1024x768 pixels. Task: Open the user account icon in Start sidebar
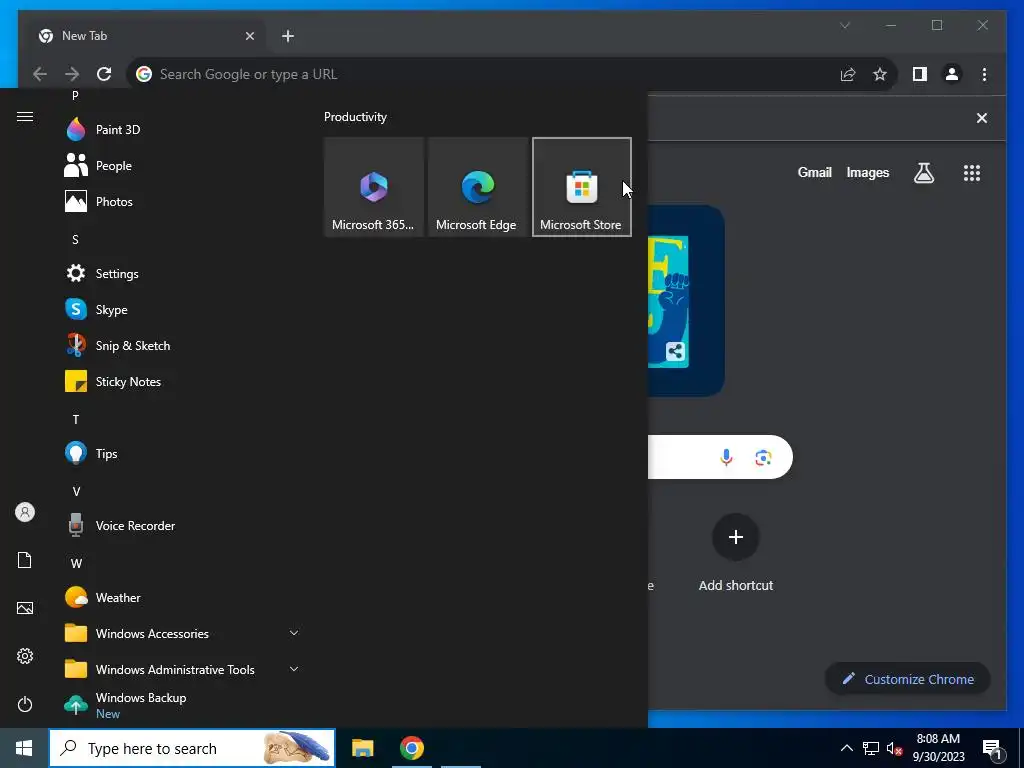click(25, 512)
